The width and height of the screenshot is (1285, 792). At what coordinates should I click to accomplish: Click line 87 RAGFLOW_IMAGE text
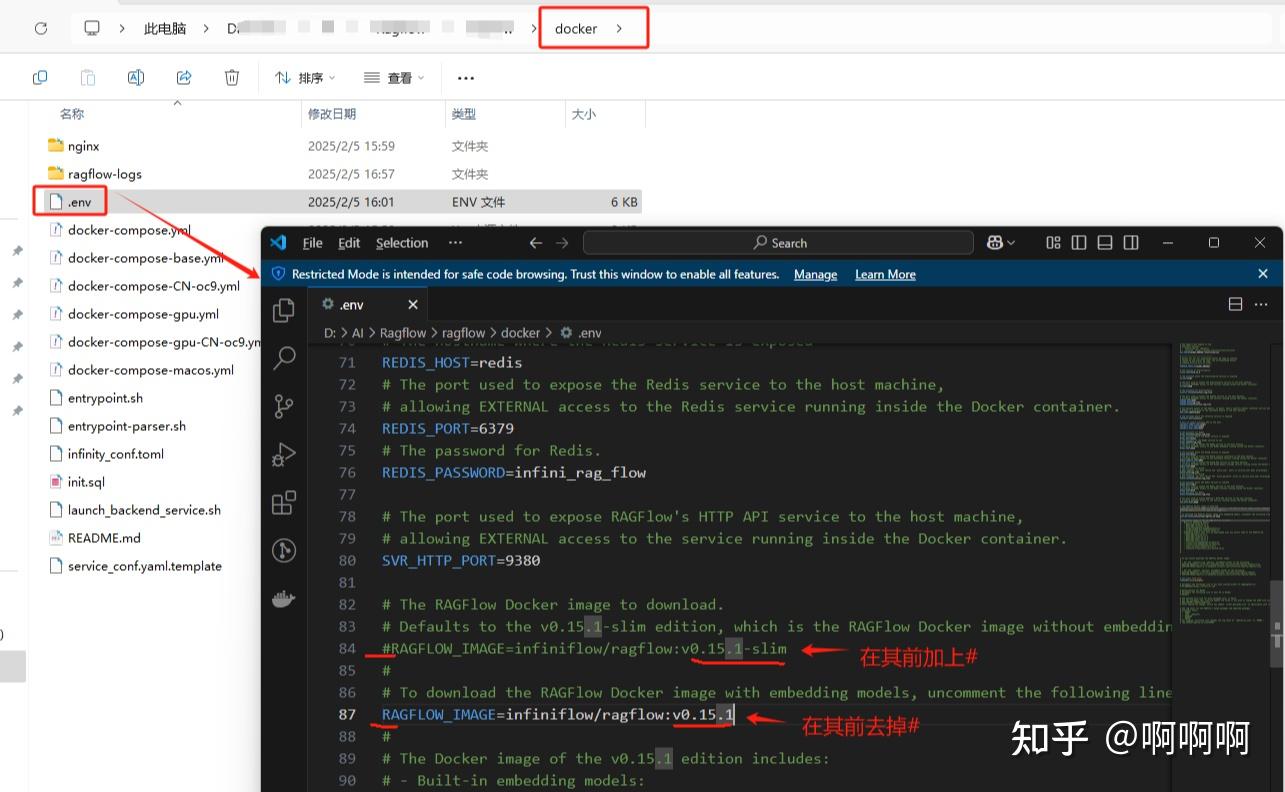coord(558,714)
